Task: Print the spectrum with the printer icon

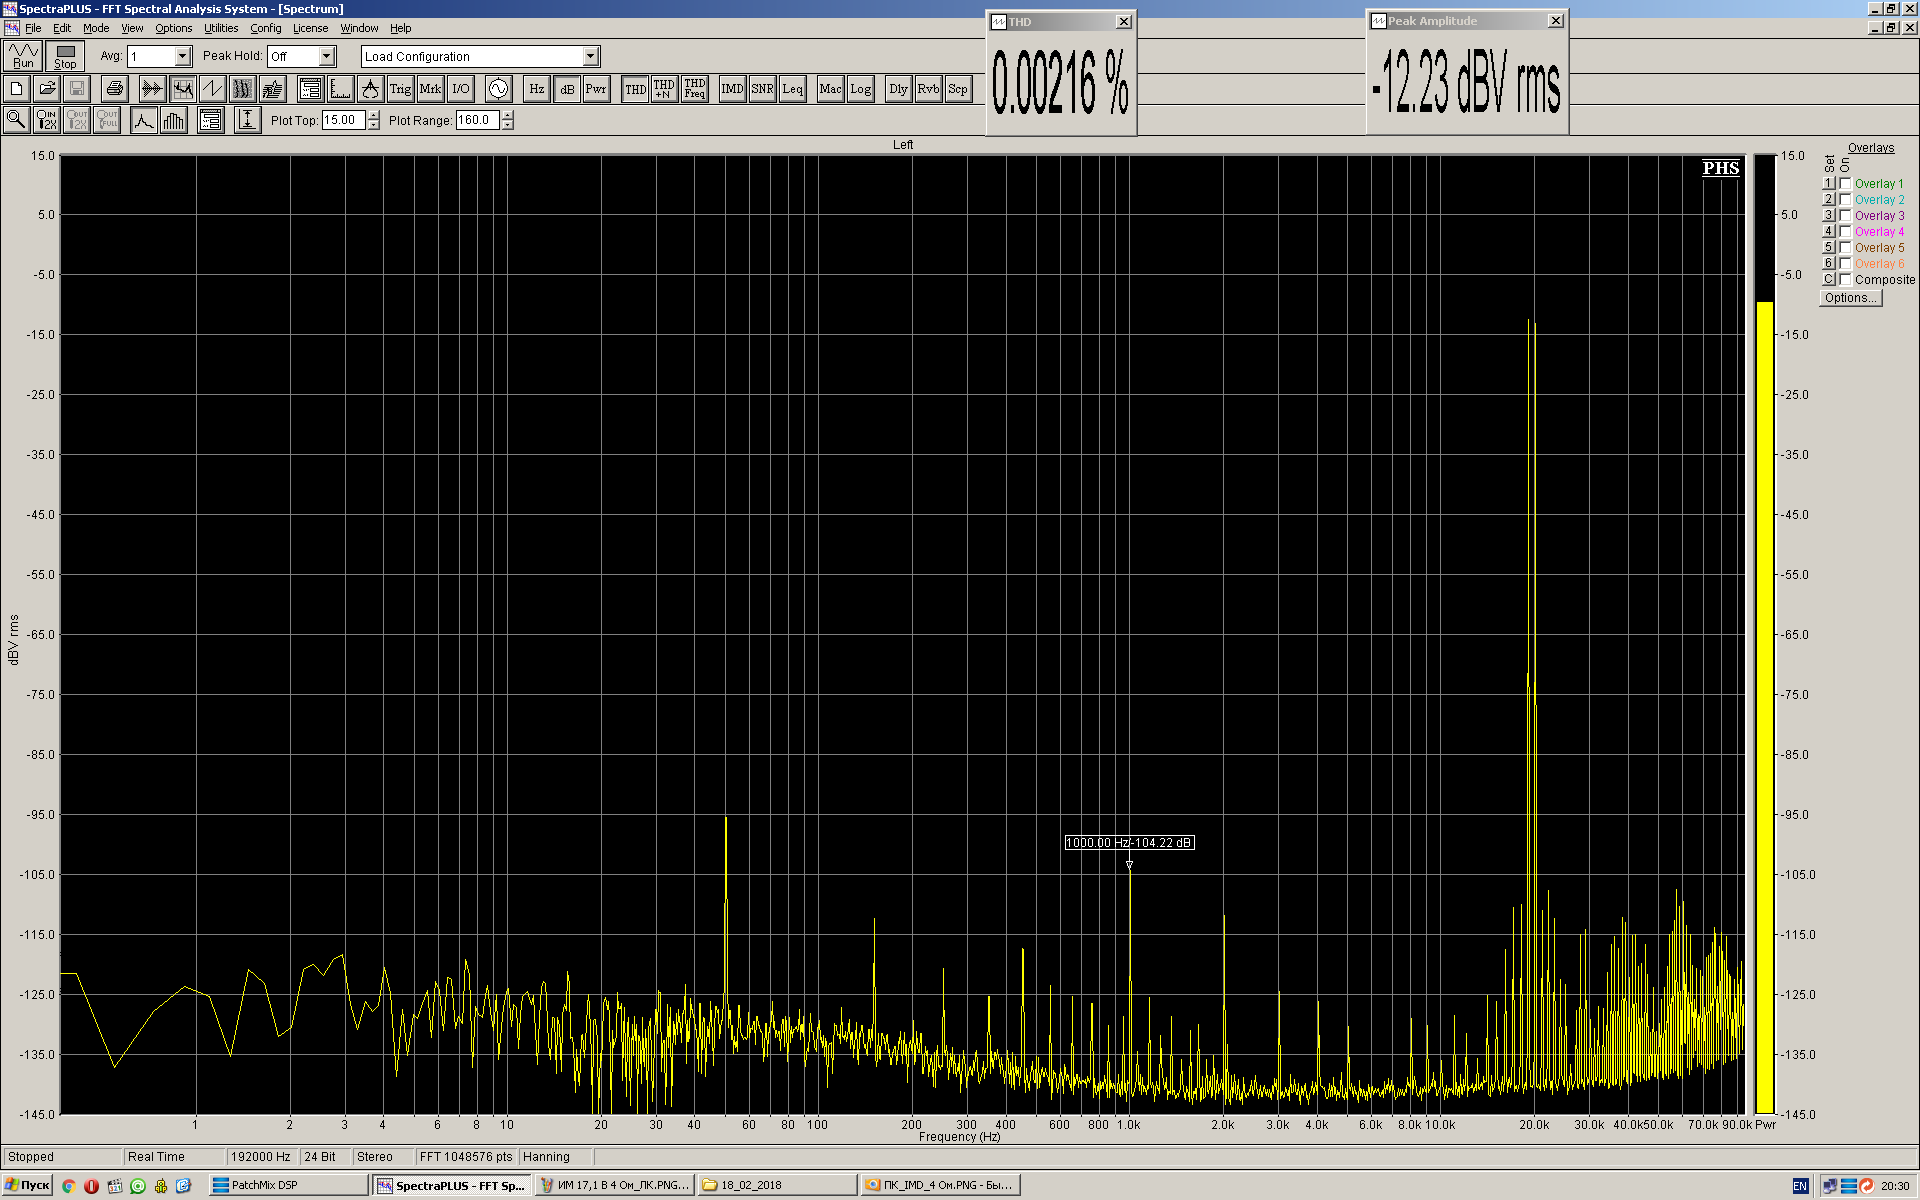Action: (115, 89)
